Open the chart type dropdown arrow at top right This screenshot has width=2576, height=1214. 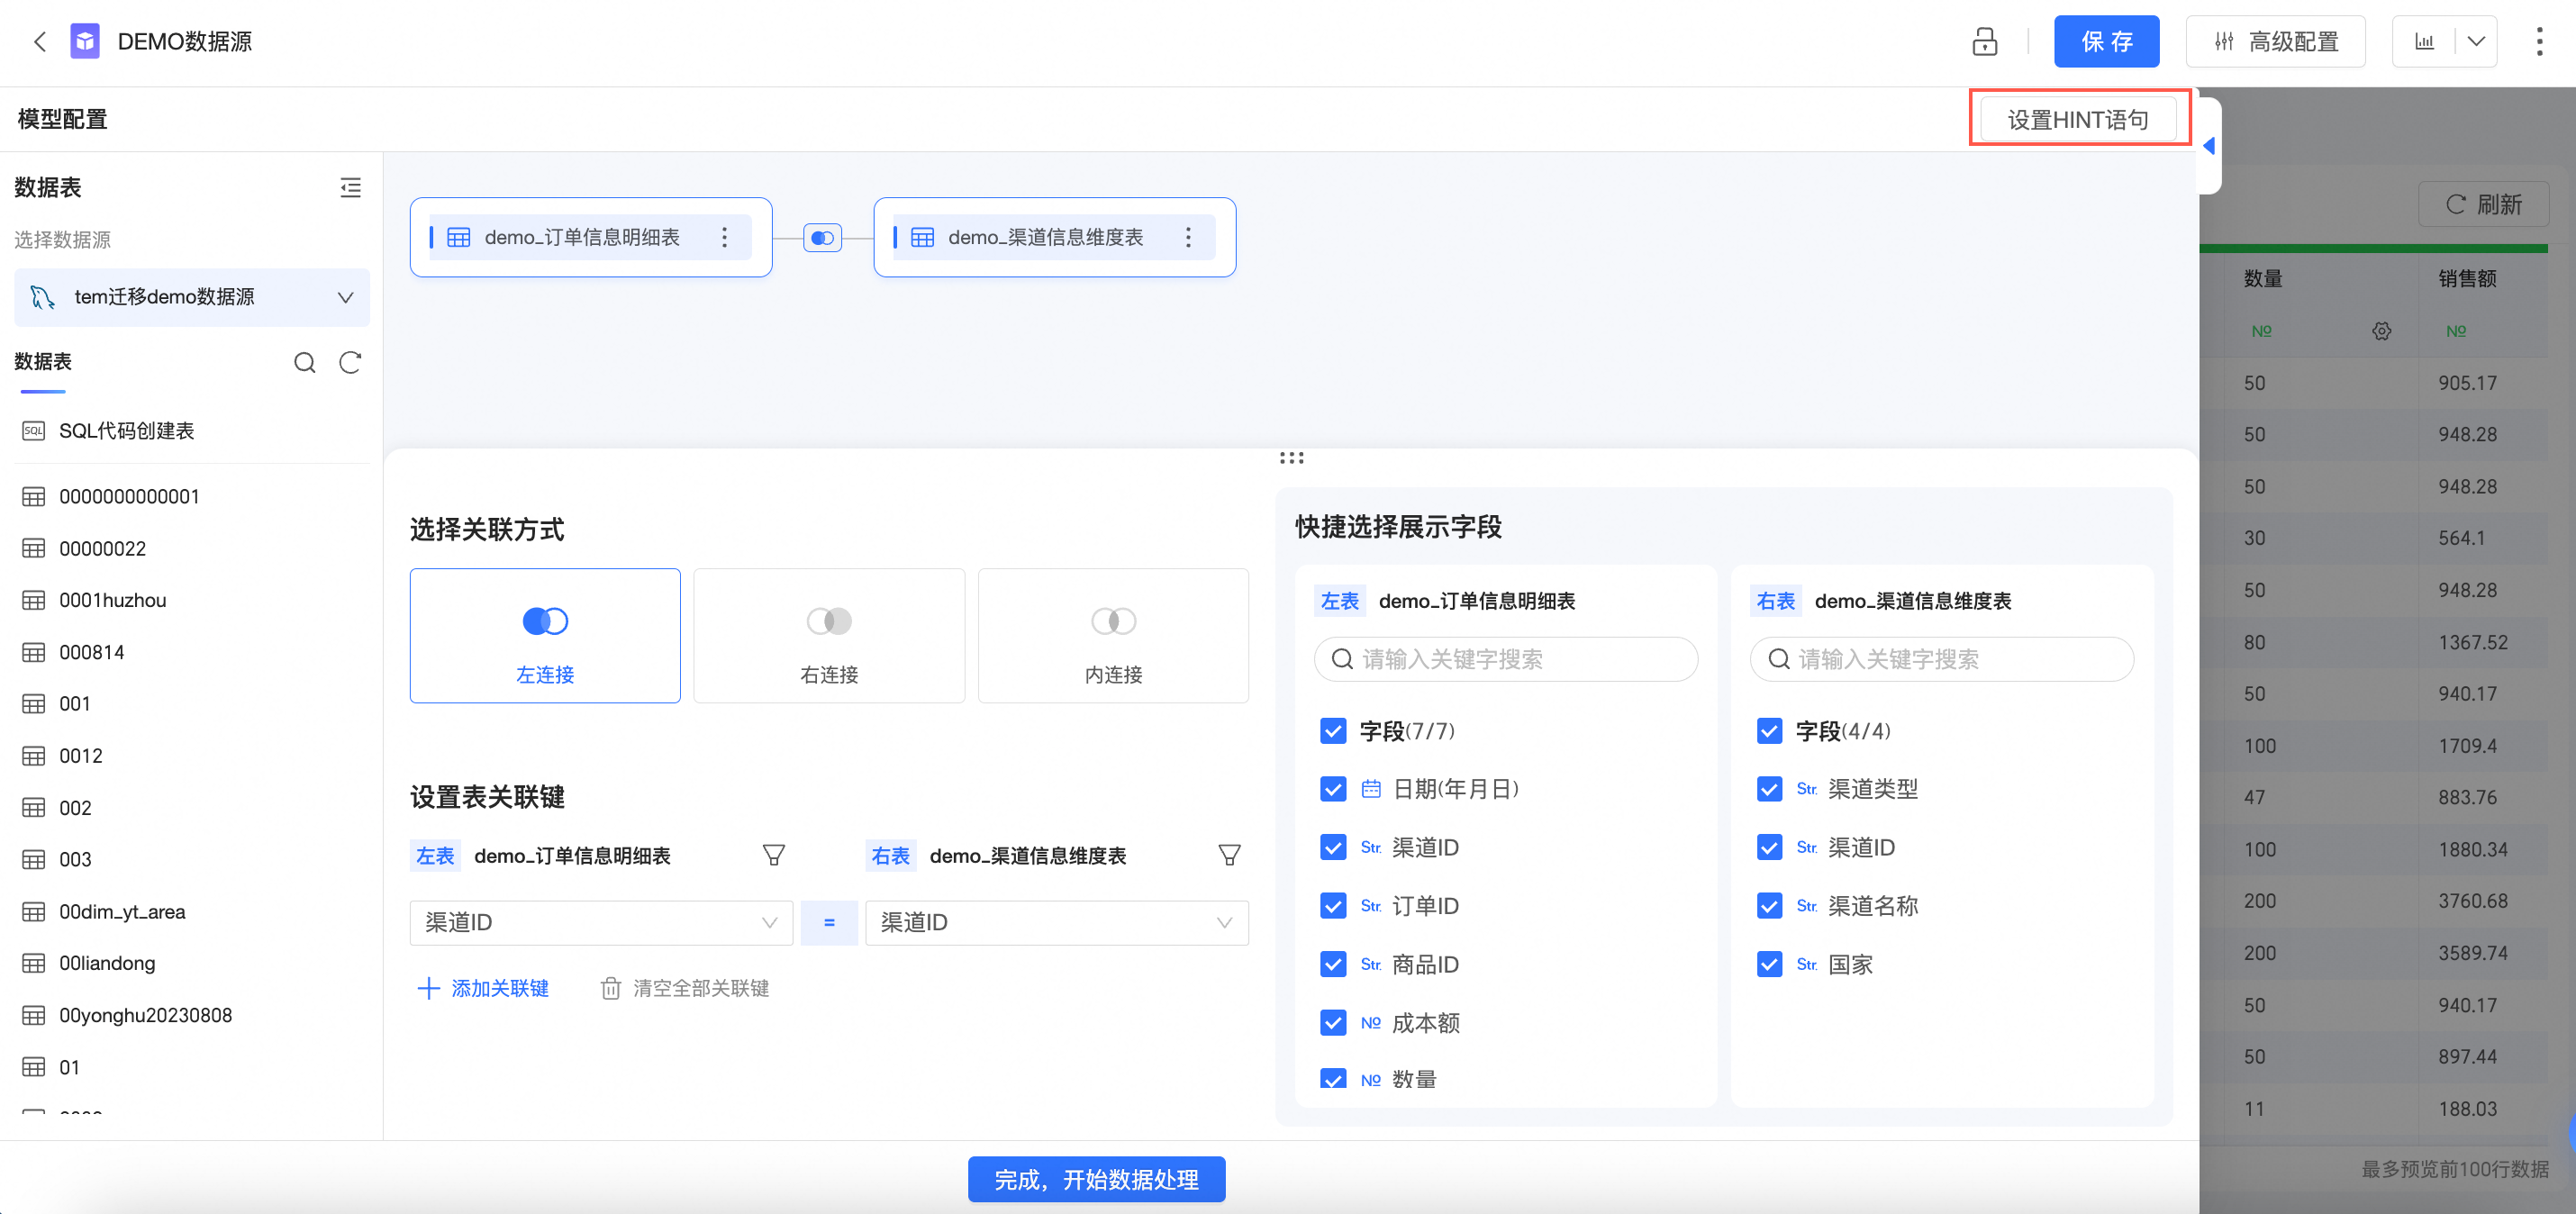coord(2476,42)
